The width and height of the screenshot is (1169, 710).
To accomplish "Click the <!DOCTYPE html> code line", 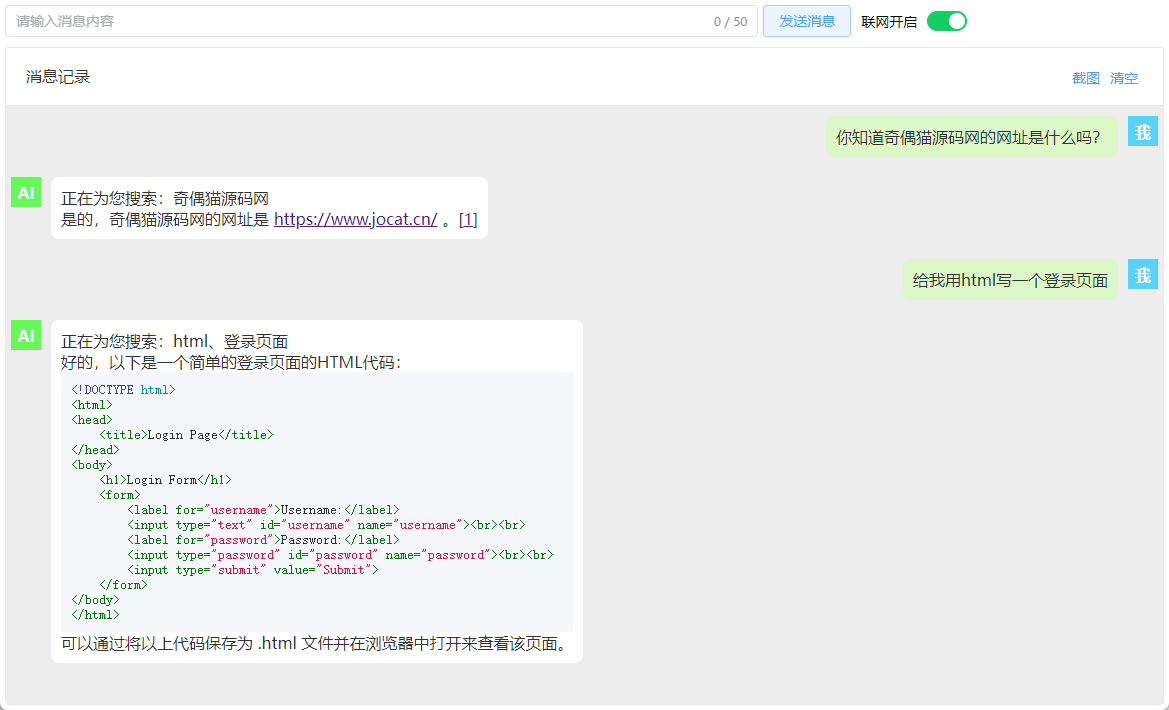I will pyautogui.click(x=123, y=390).
